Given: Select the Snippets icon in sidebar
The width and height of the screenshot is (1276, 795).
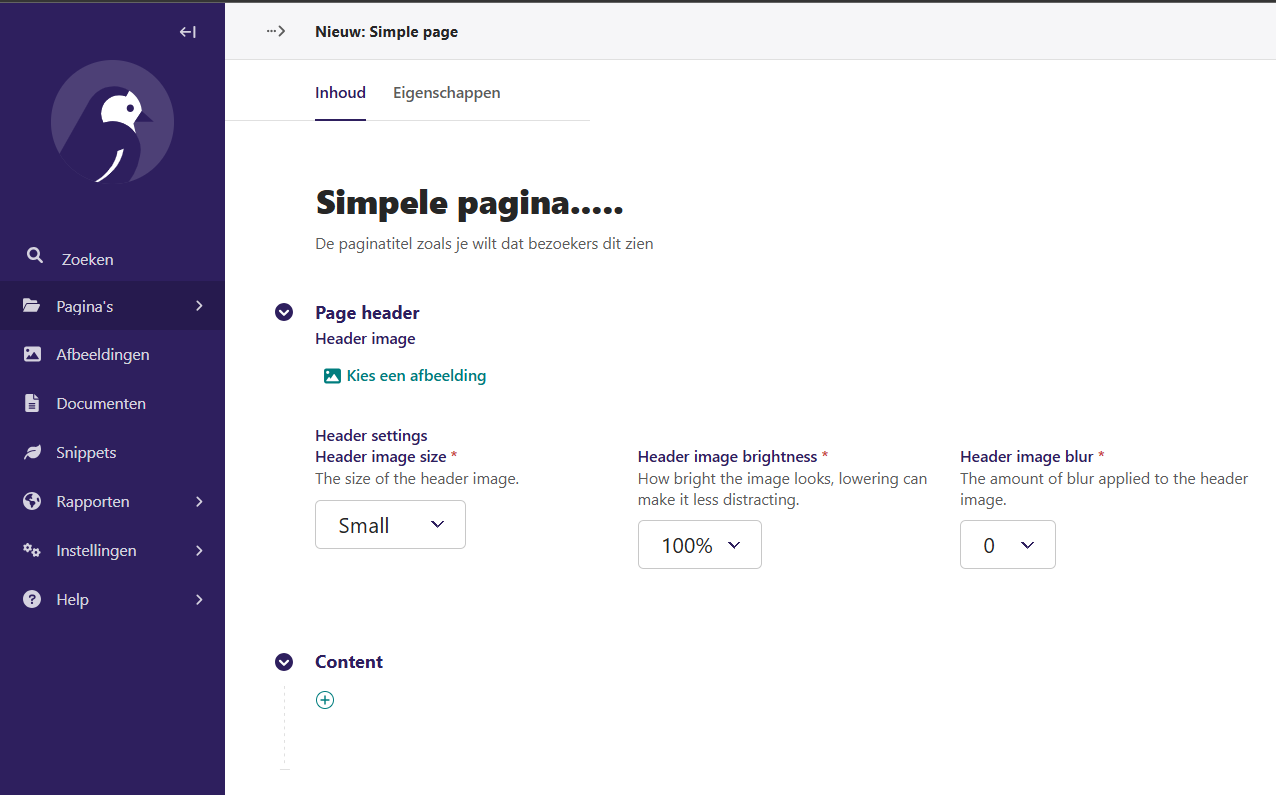Looking at the screenshot, I should click(x=35, y=452).
